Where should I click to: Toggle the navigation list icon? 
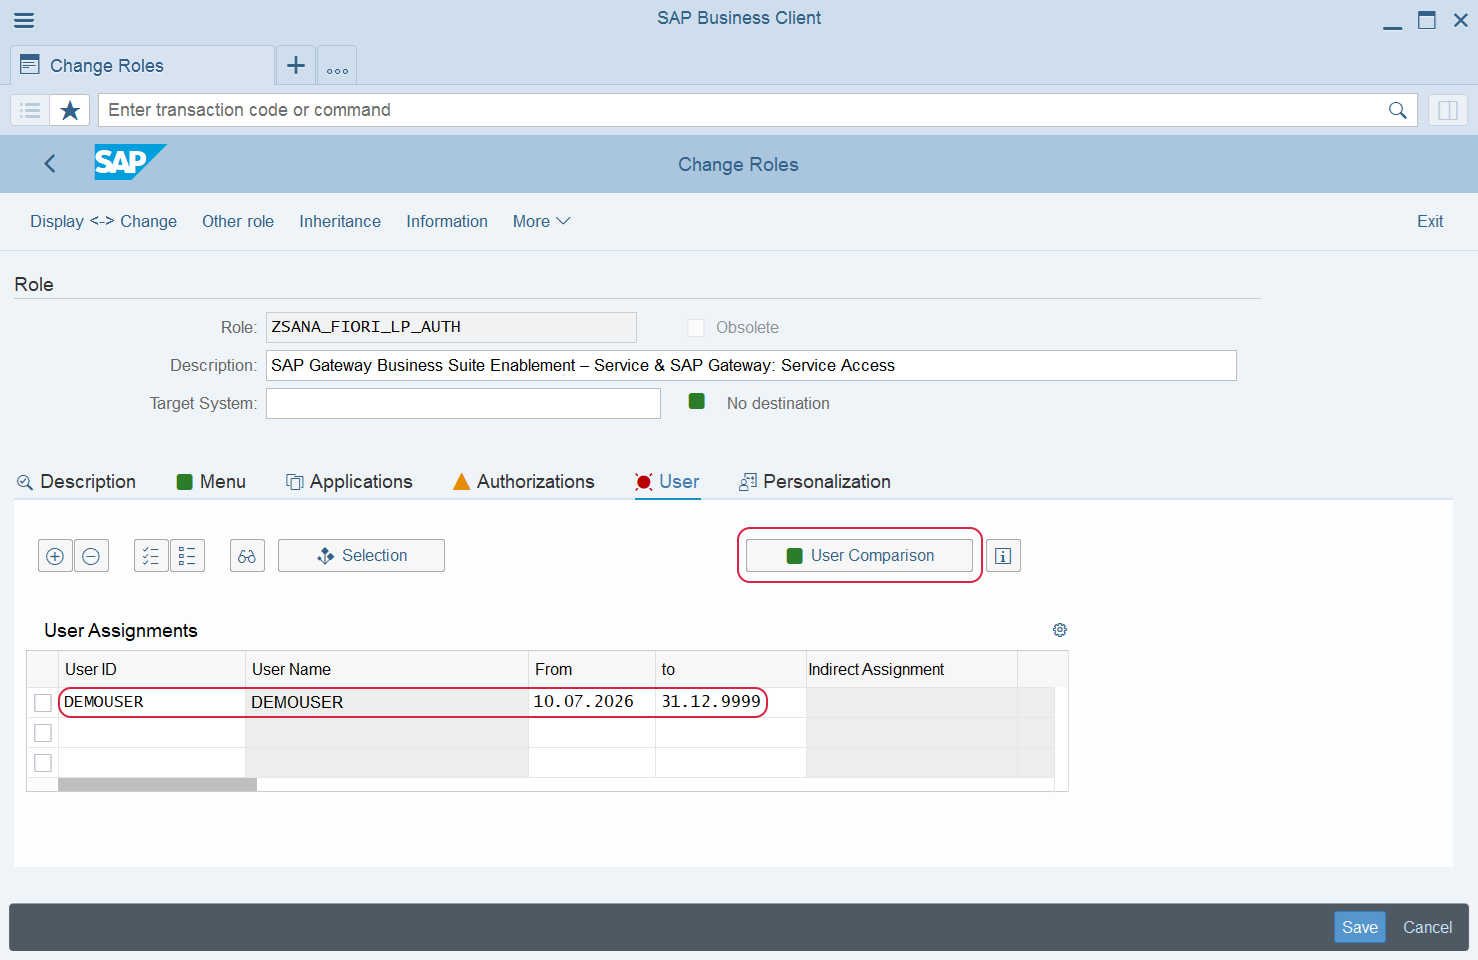[x=30, y=110]
